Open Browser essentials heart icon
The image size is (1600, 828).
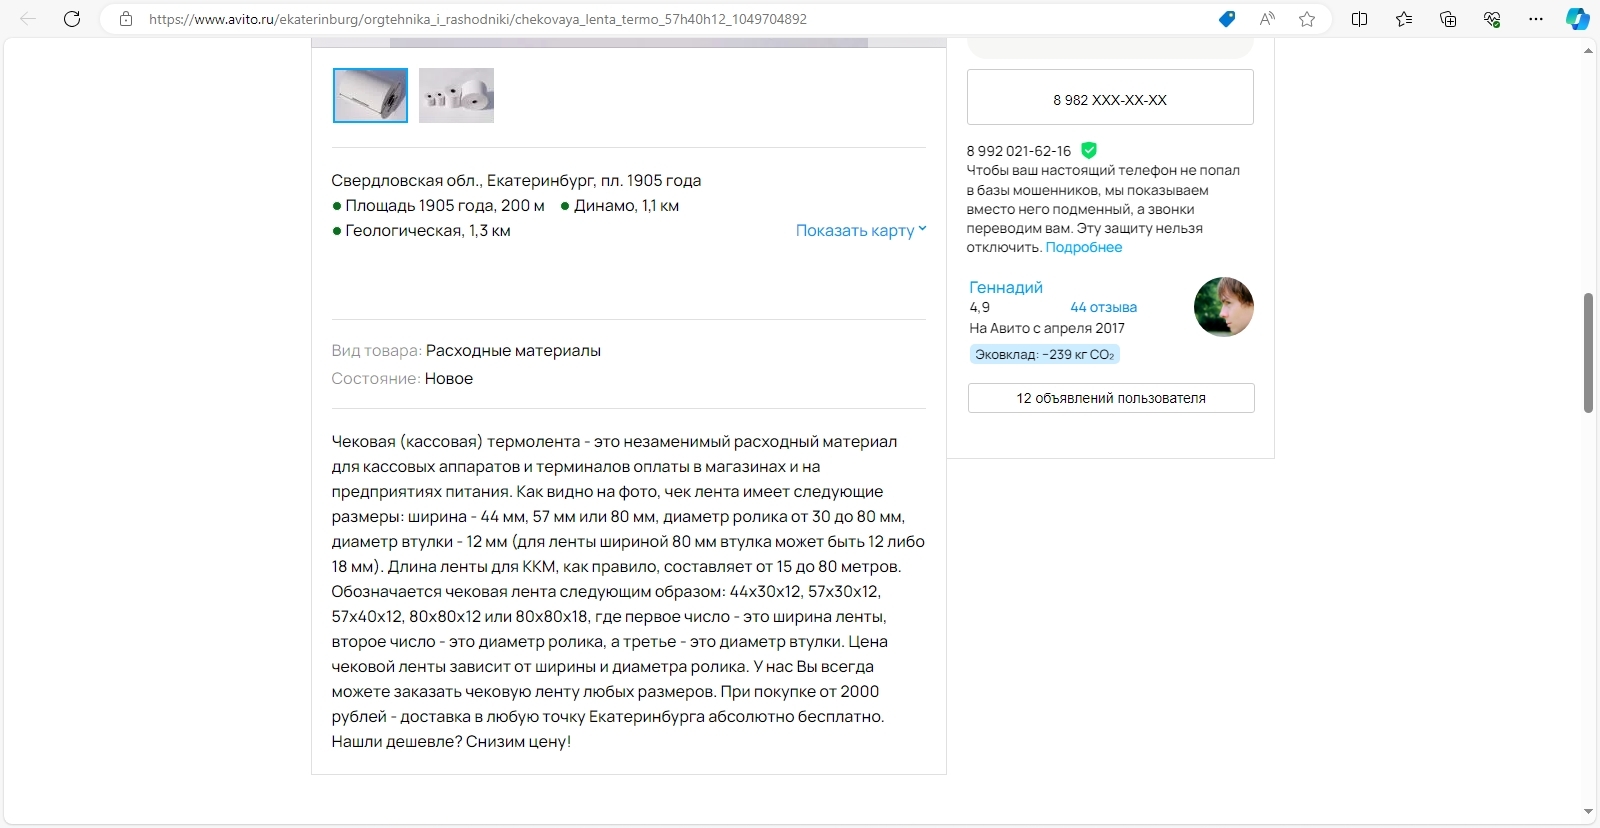1492,19
